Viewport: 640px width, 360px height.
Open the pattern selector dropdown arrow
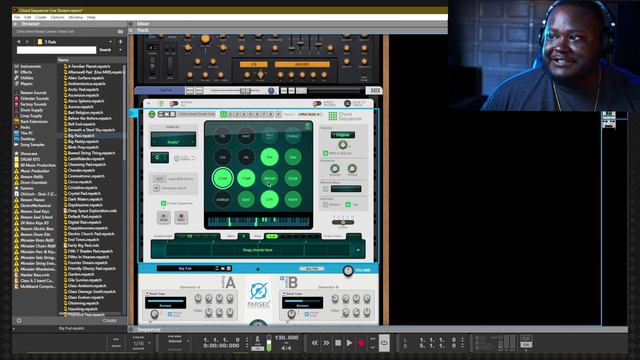tap(278, 115)
